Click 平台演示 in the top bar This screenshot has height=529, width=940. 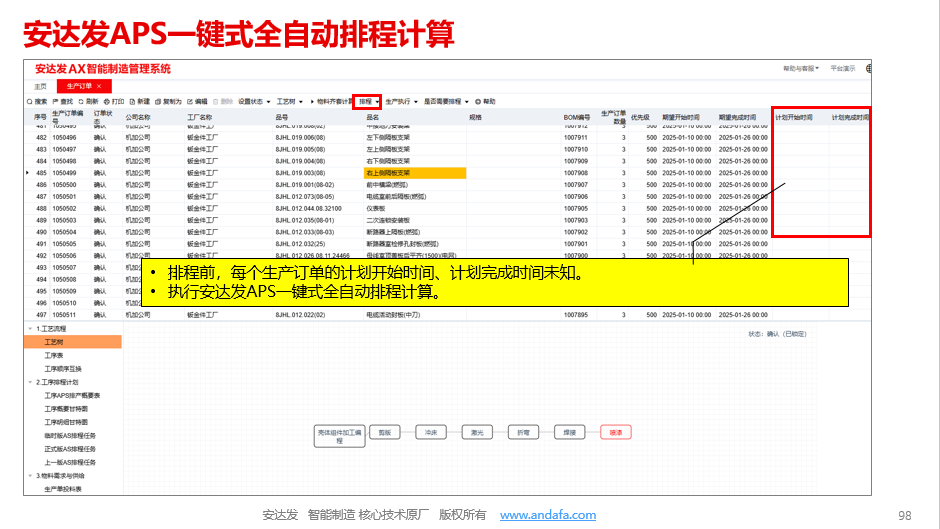[842, 68]
